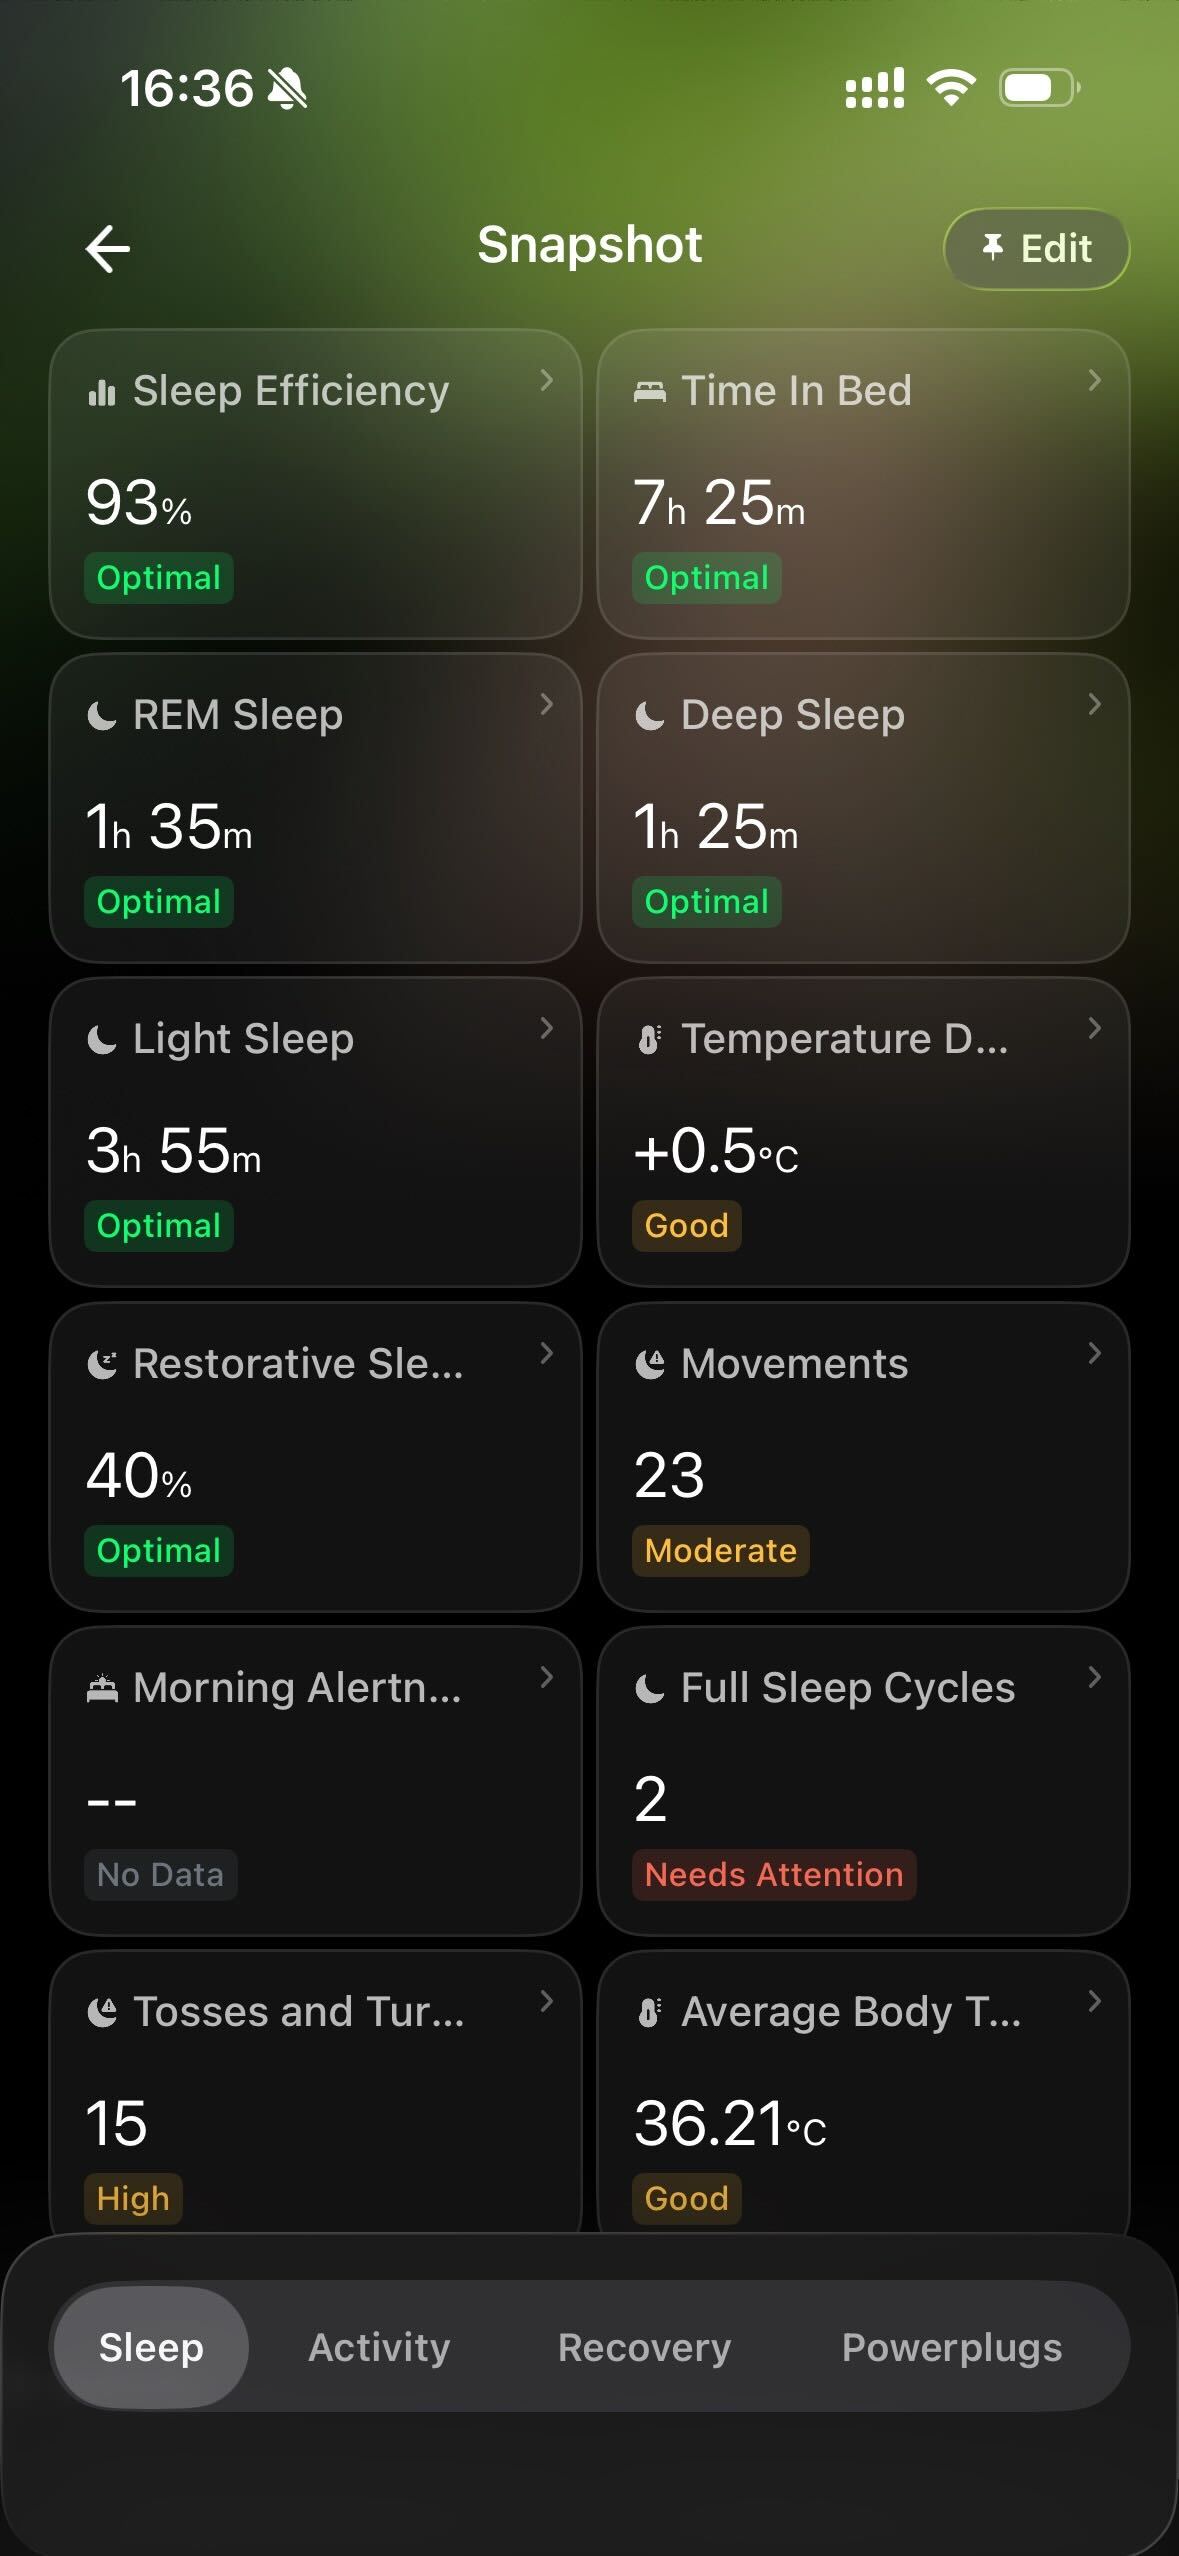Expand Full Sleep Cycles chevron
The height and width of the screenshot is (2556, 1179).
tap(1094, 1677)
